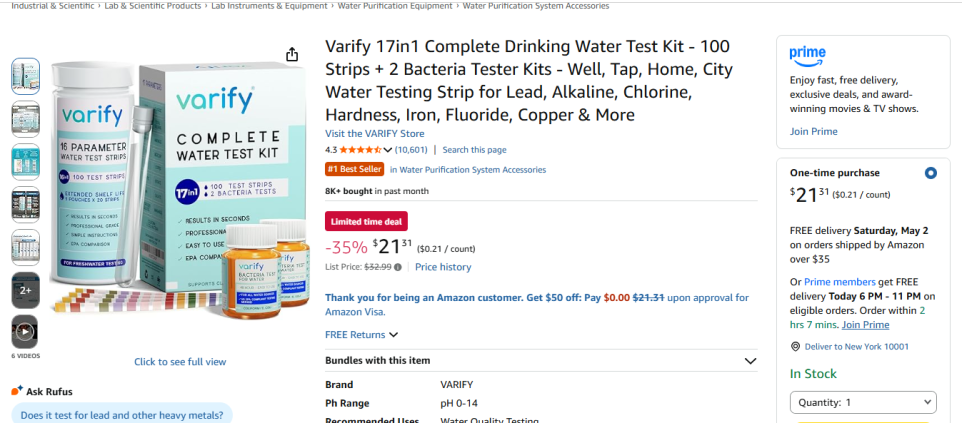
Task: Click the Ask Rufus sparkle icon
Action: click(x=17, y=391)
